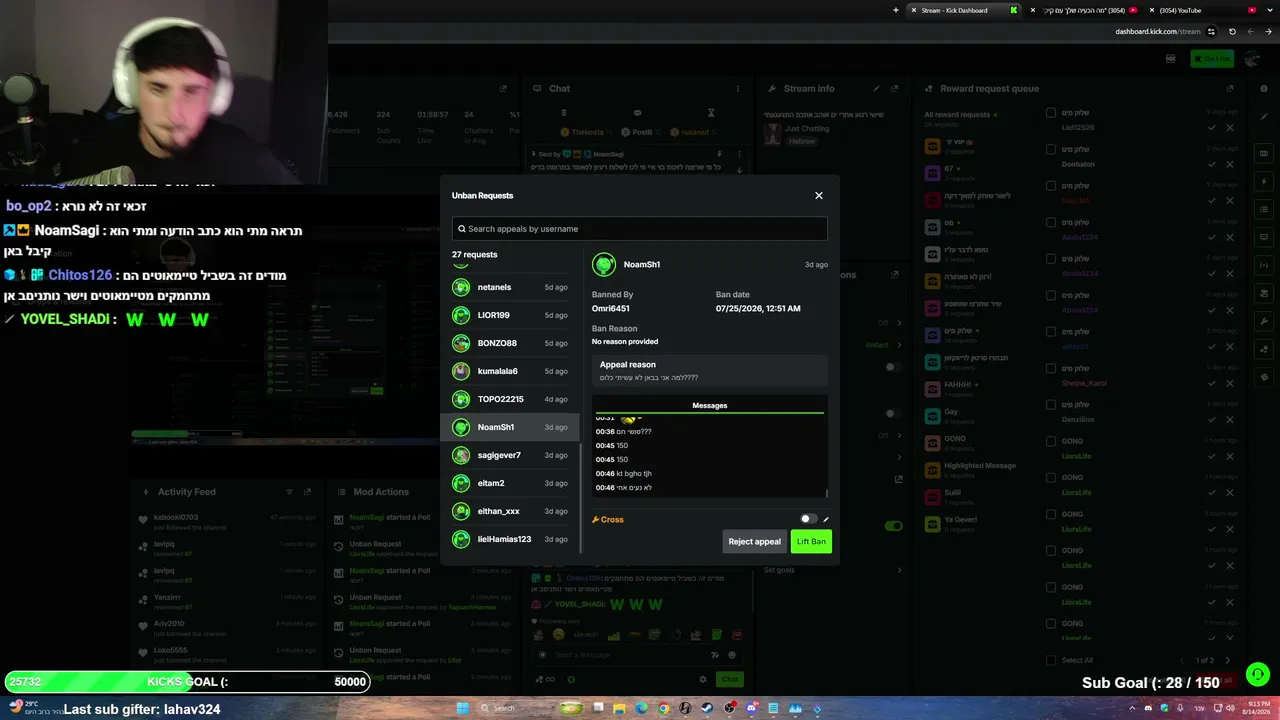Click the wrench icon in the right sidebar
1280x720 pixels.
[1265, 321]
